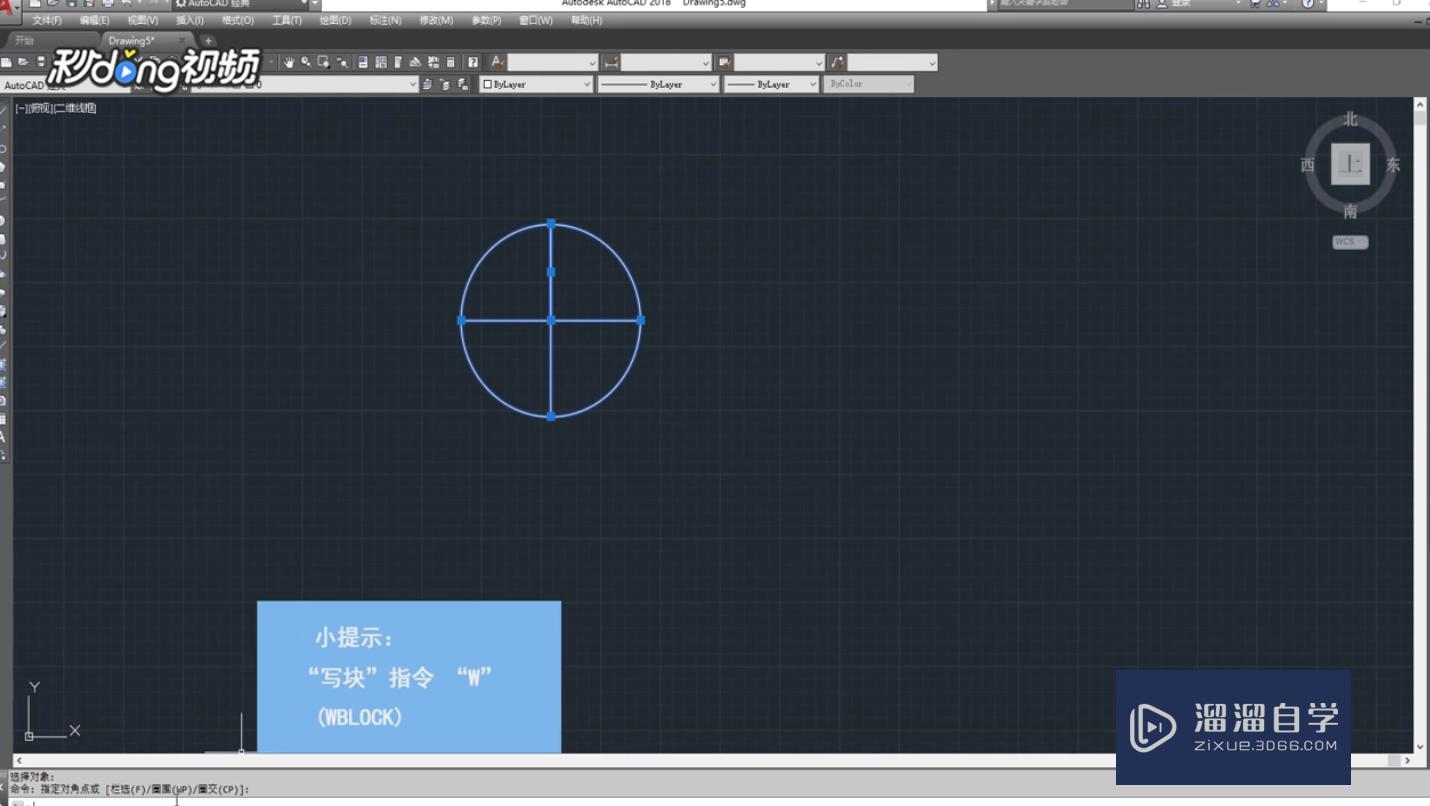Open the 工具(T) menu

tap(287, 20)
